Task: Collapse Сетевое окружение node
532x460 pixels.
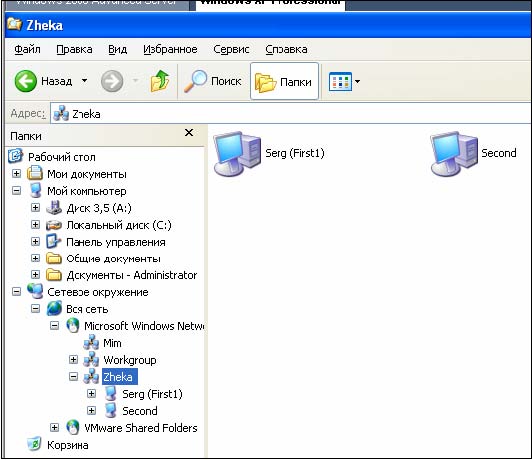Action: (16, 291)
